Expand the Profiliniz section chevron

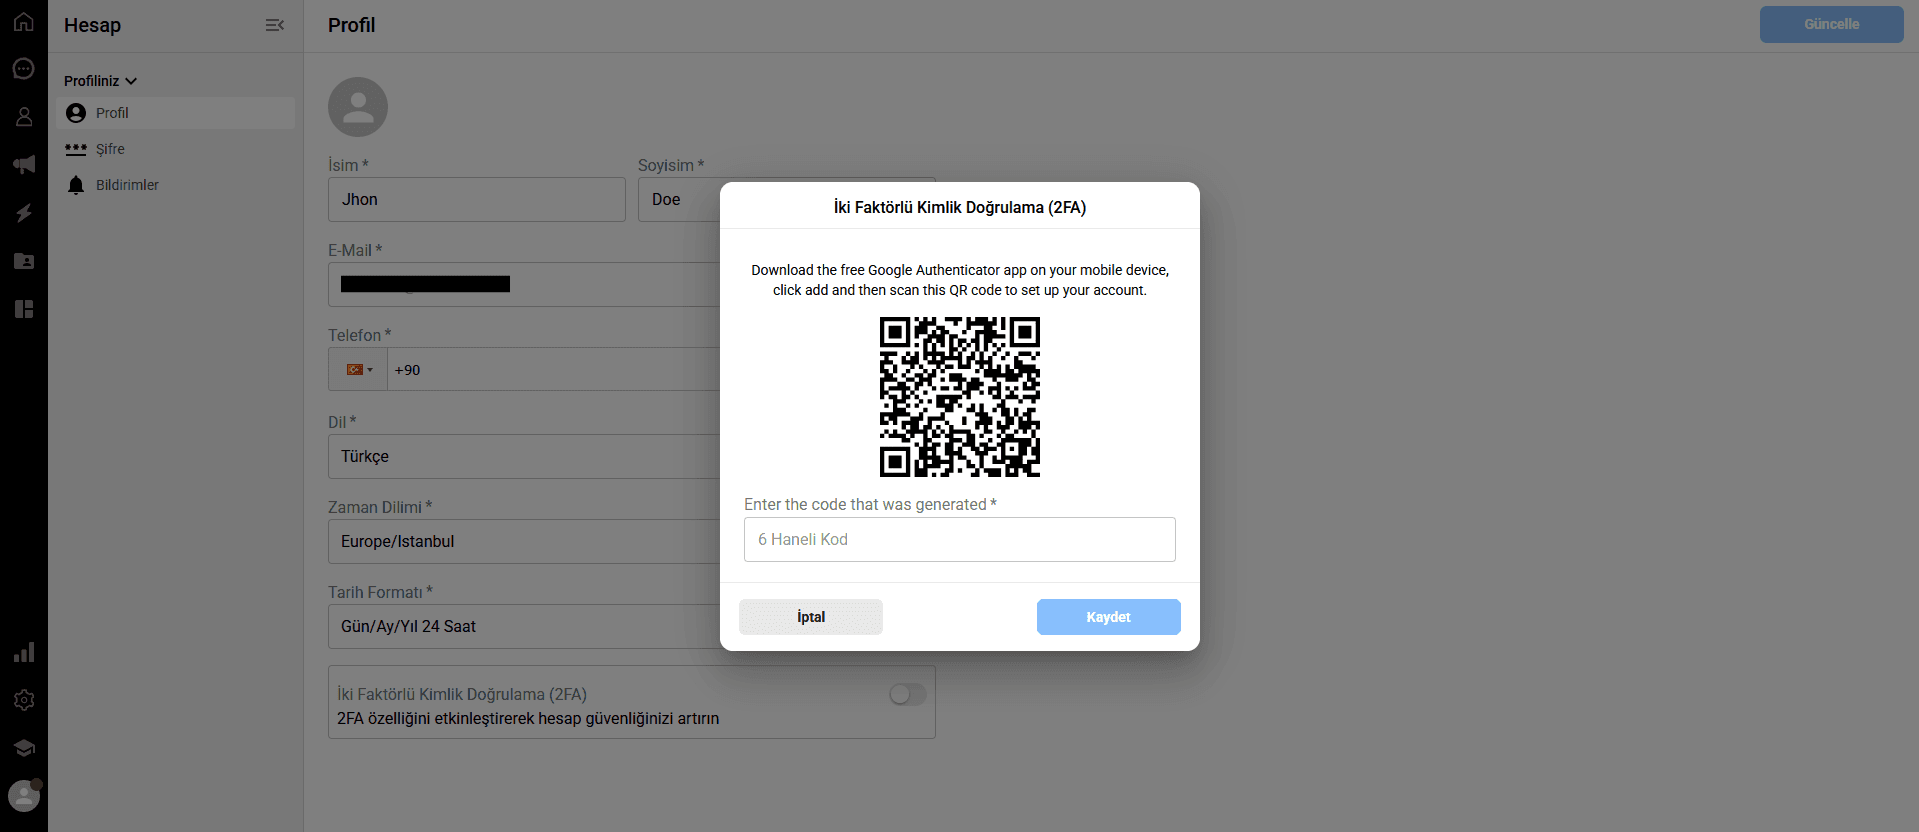point(131,81)
